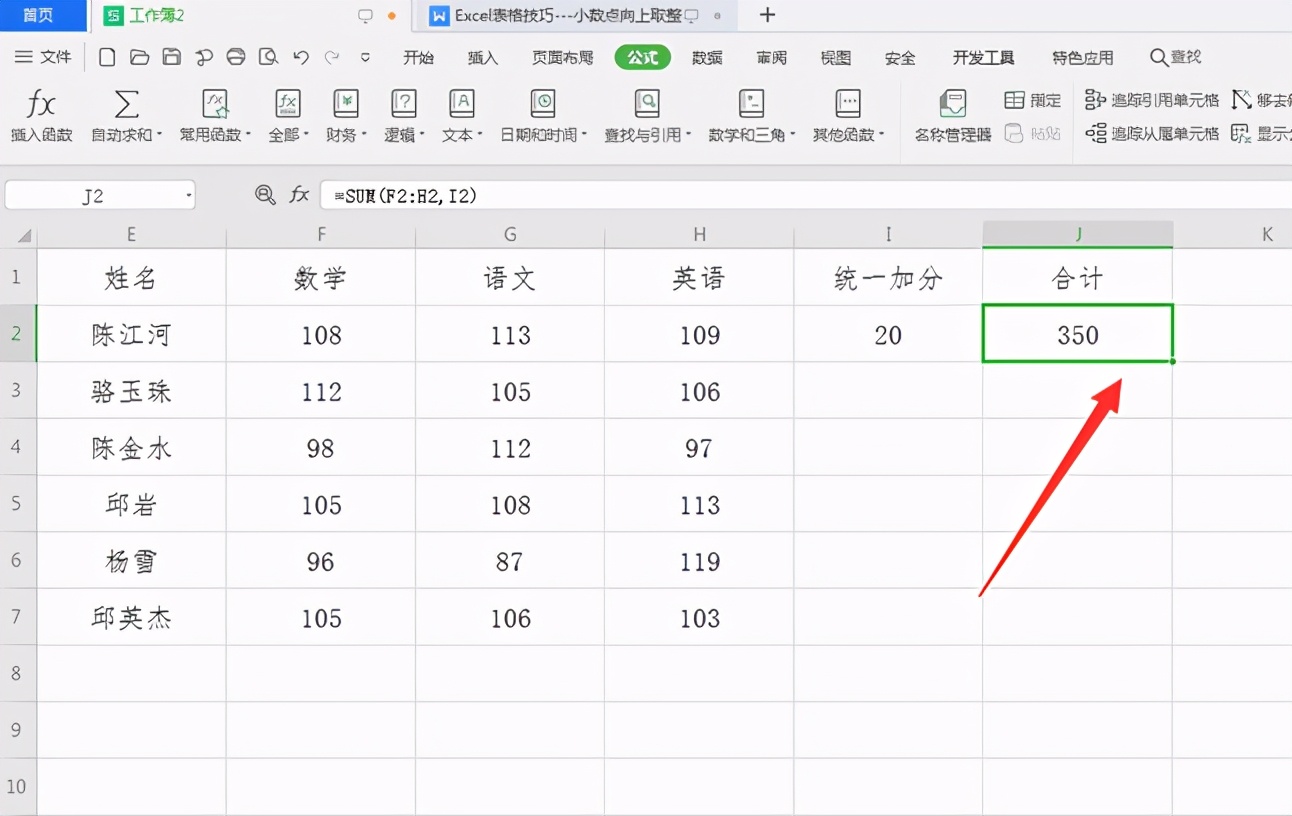Image resolution: width=1292 pixels, height=816 pixels.
Task: Open the 审阅 ribbon tab
Action: click(771, 57)
